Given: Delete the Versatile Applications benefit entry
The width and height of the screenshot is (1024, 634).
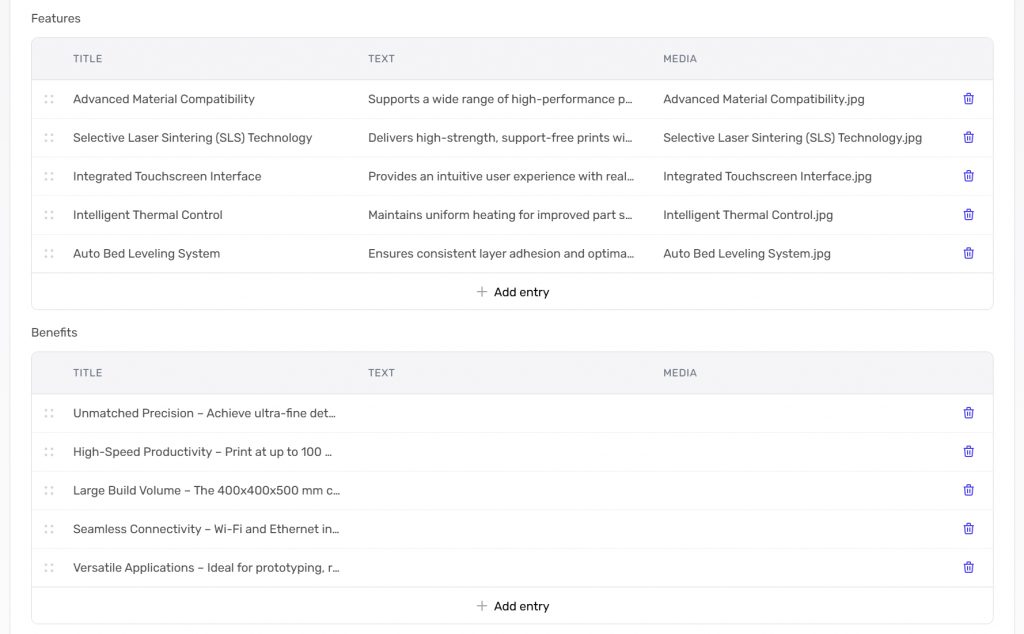Looking at the screenshot, I should coord(968,568).
